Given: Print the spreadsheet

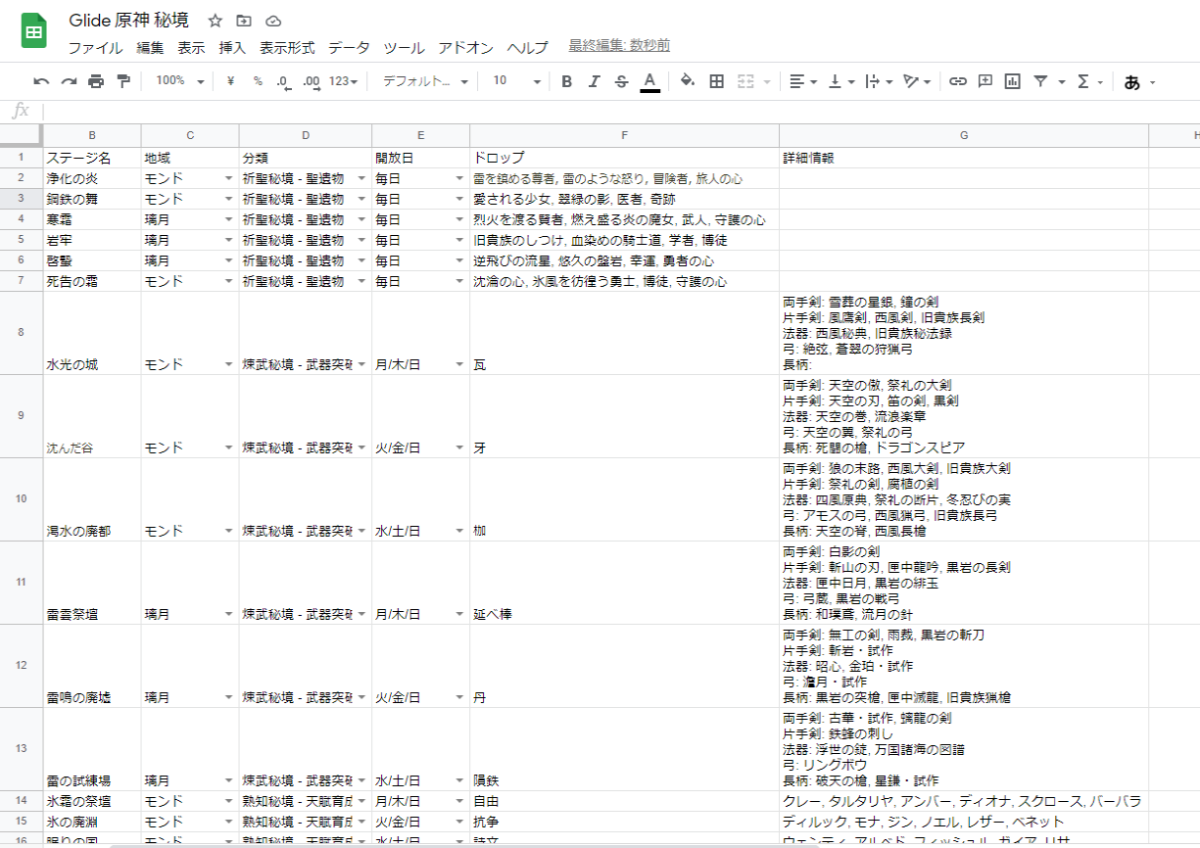Looking at the screenshot, I should (x=96, y=82).
